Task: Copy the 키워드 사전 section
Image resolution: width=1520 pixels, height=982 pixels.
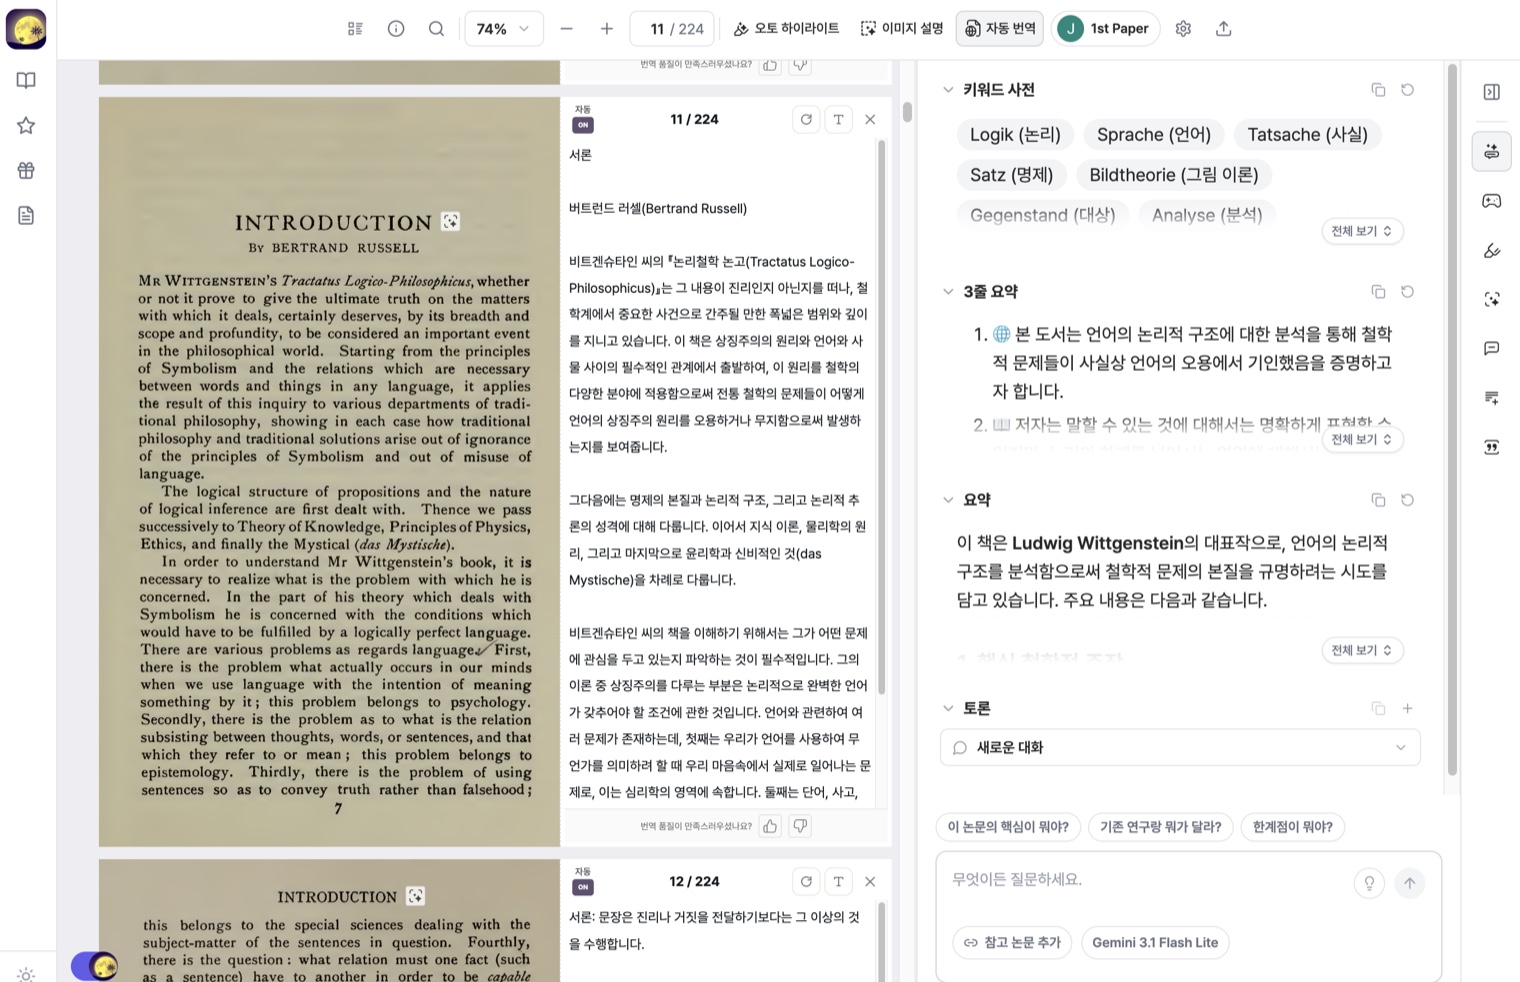Action: click(x=1378, y=90)
